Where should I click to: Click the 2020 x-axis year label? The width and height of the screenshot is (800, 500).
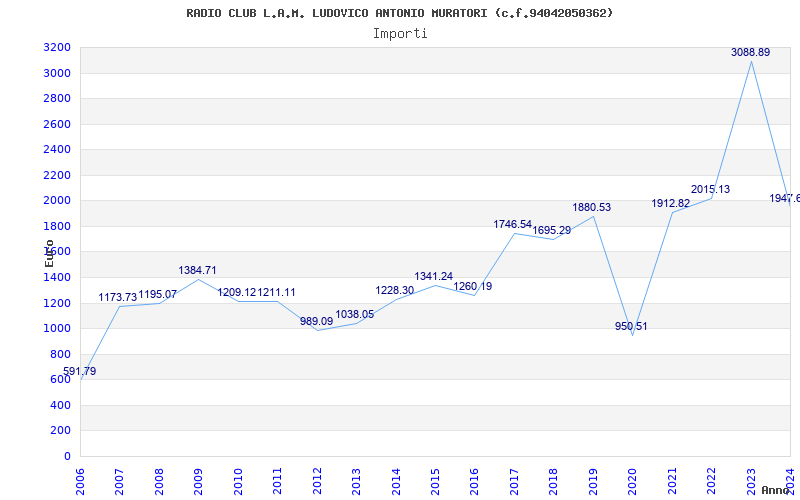[633, 481]
